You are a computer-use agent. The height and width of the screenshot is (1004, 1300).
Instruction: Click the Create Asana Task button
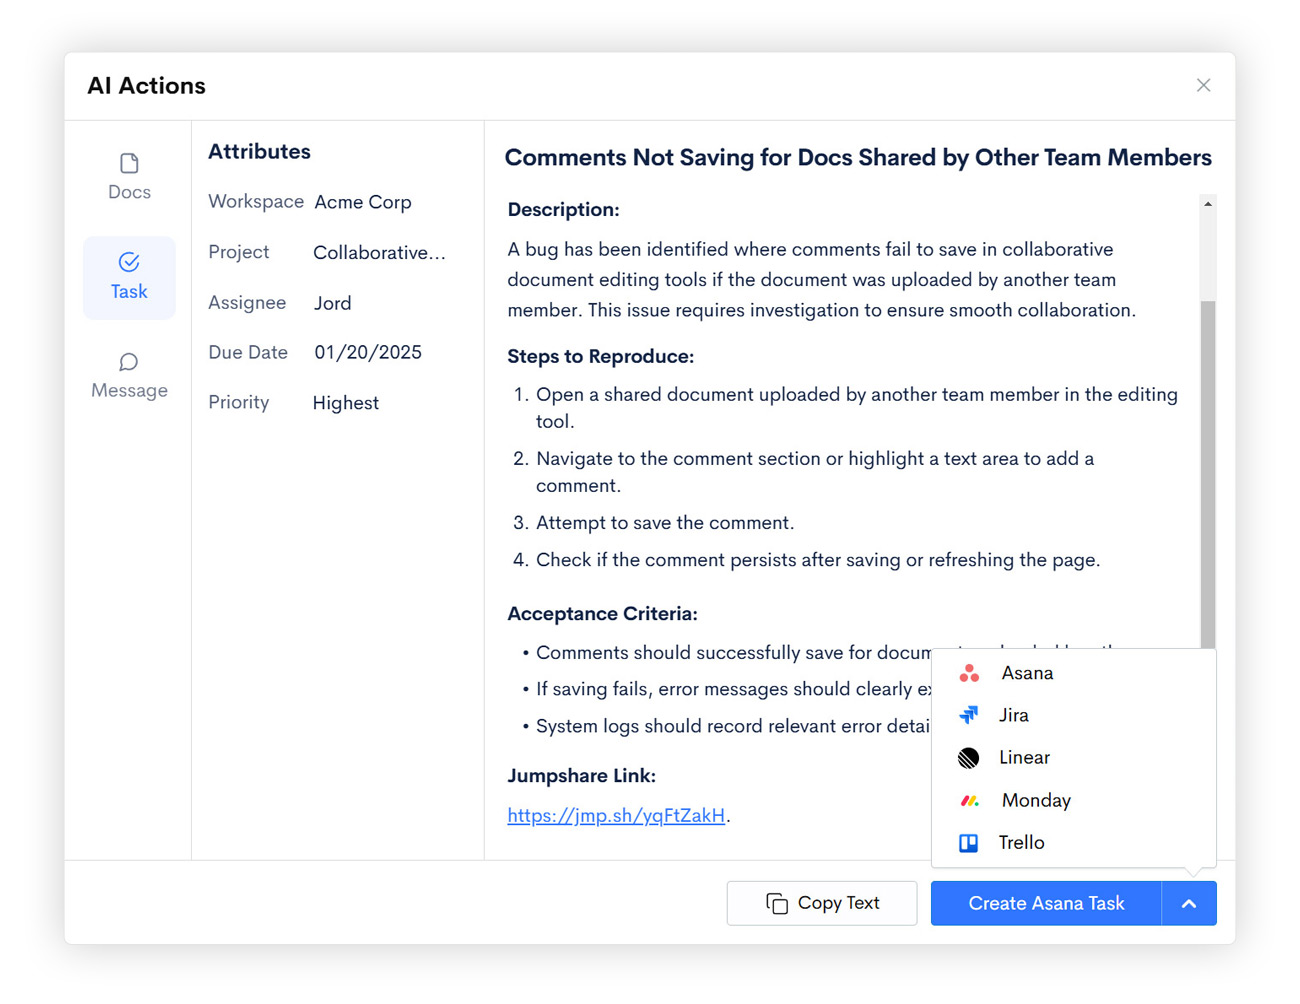point(1046,903)
